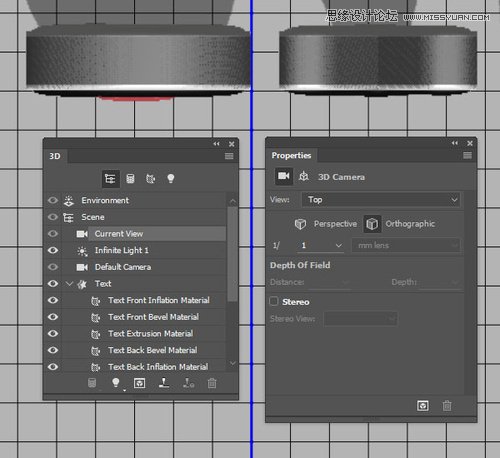Toggle visibility of Current View
The width and height of the screenshot is (500, 458).
pos(53,233)
